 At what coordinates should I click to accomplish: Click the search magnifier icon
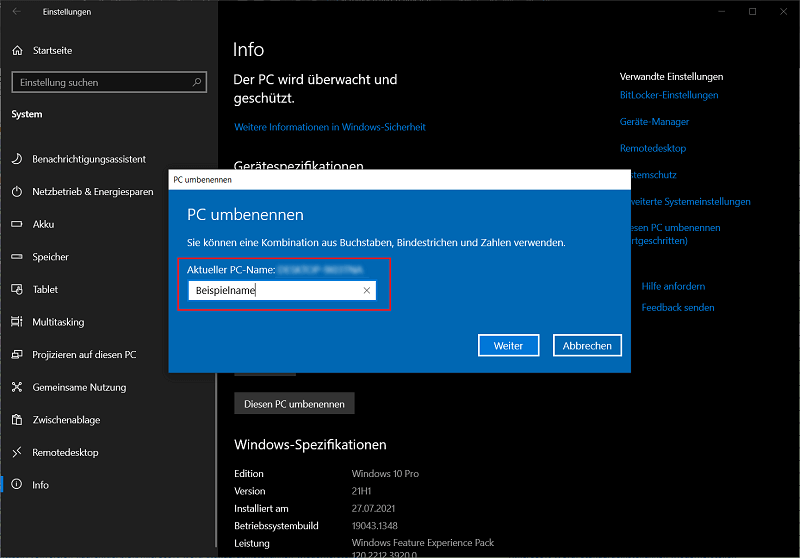coord(196,82)
